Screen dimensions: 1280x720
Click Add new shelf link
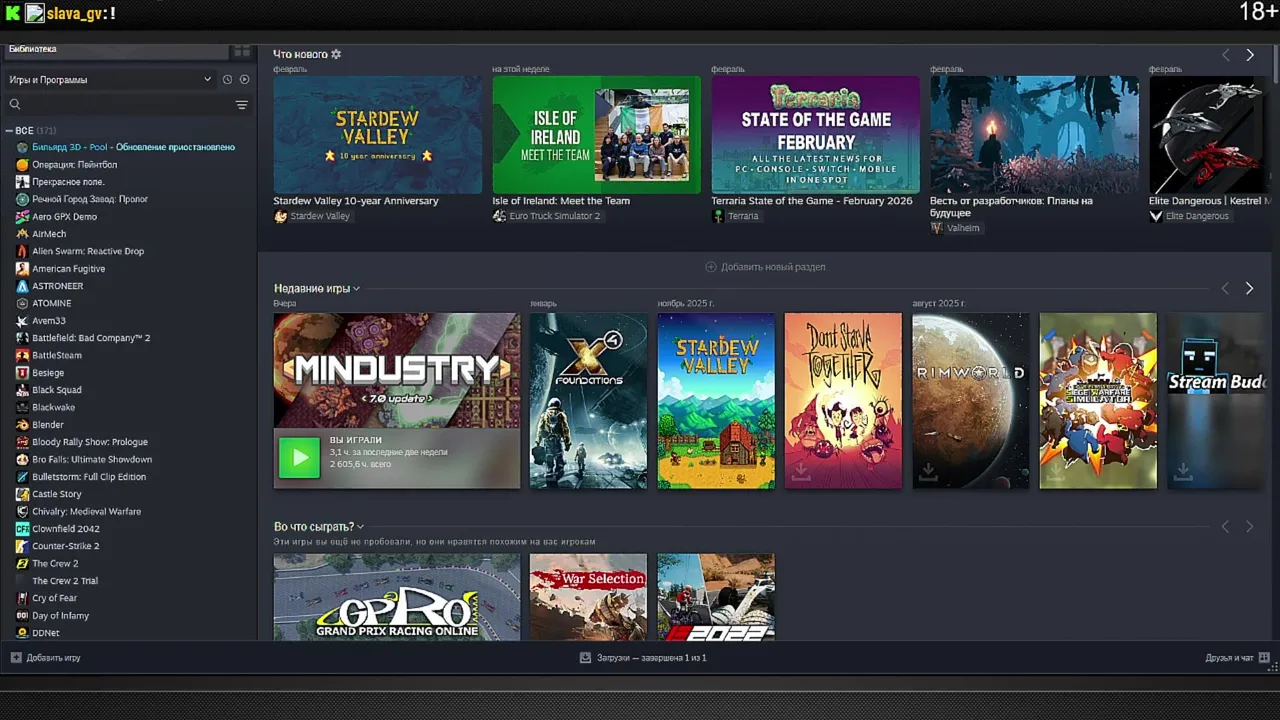765,267
